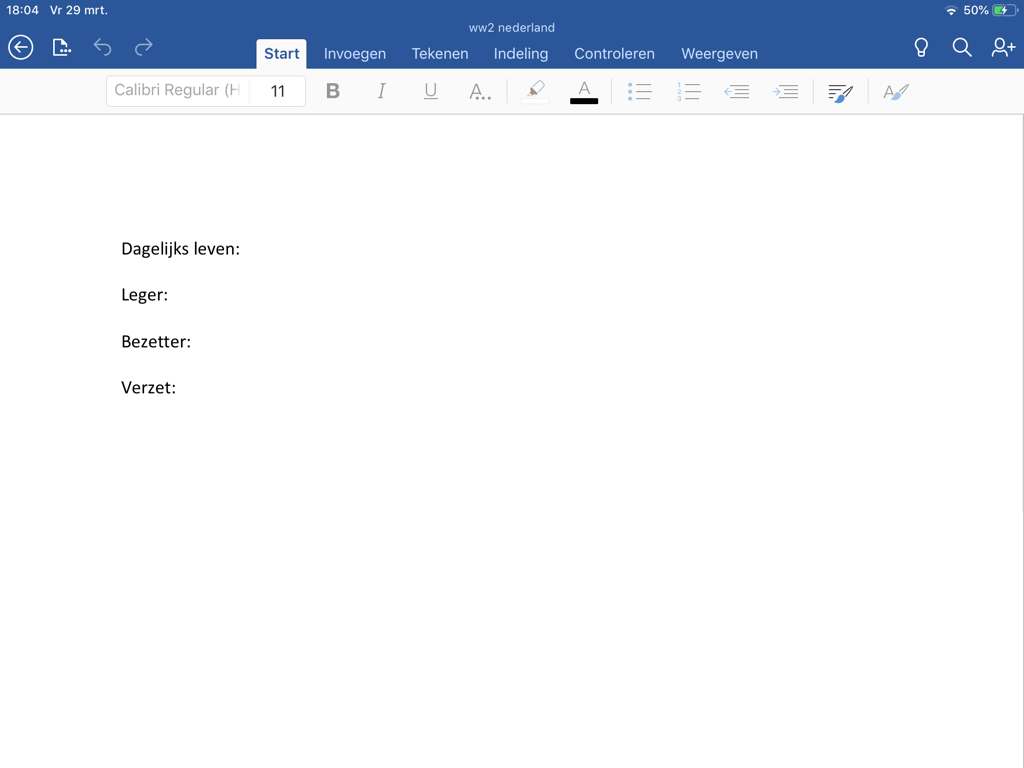
Task: Open the file options icon
Action: pyautogui.click(x=62, y=47)
